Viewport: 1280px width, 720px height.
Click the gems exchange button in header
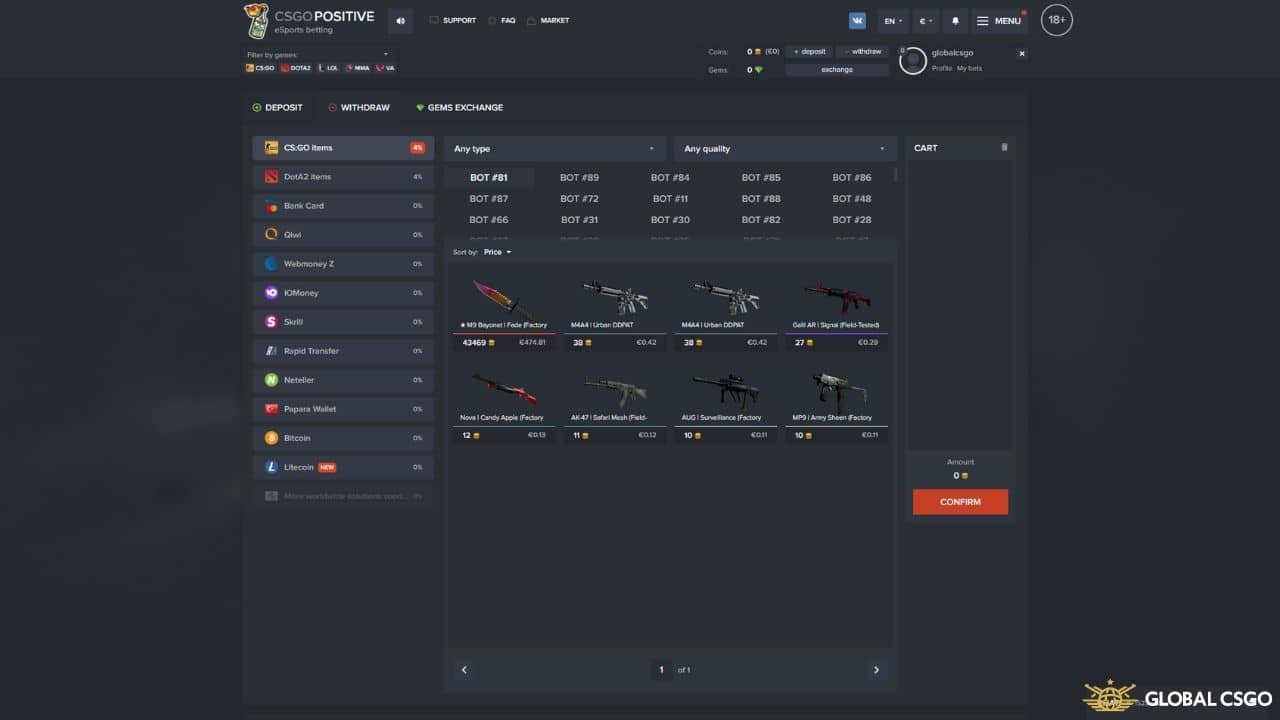tap(837, 69)
